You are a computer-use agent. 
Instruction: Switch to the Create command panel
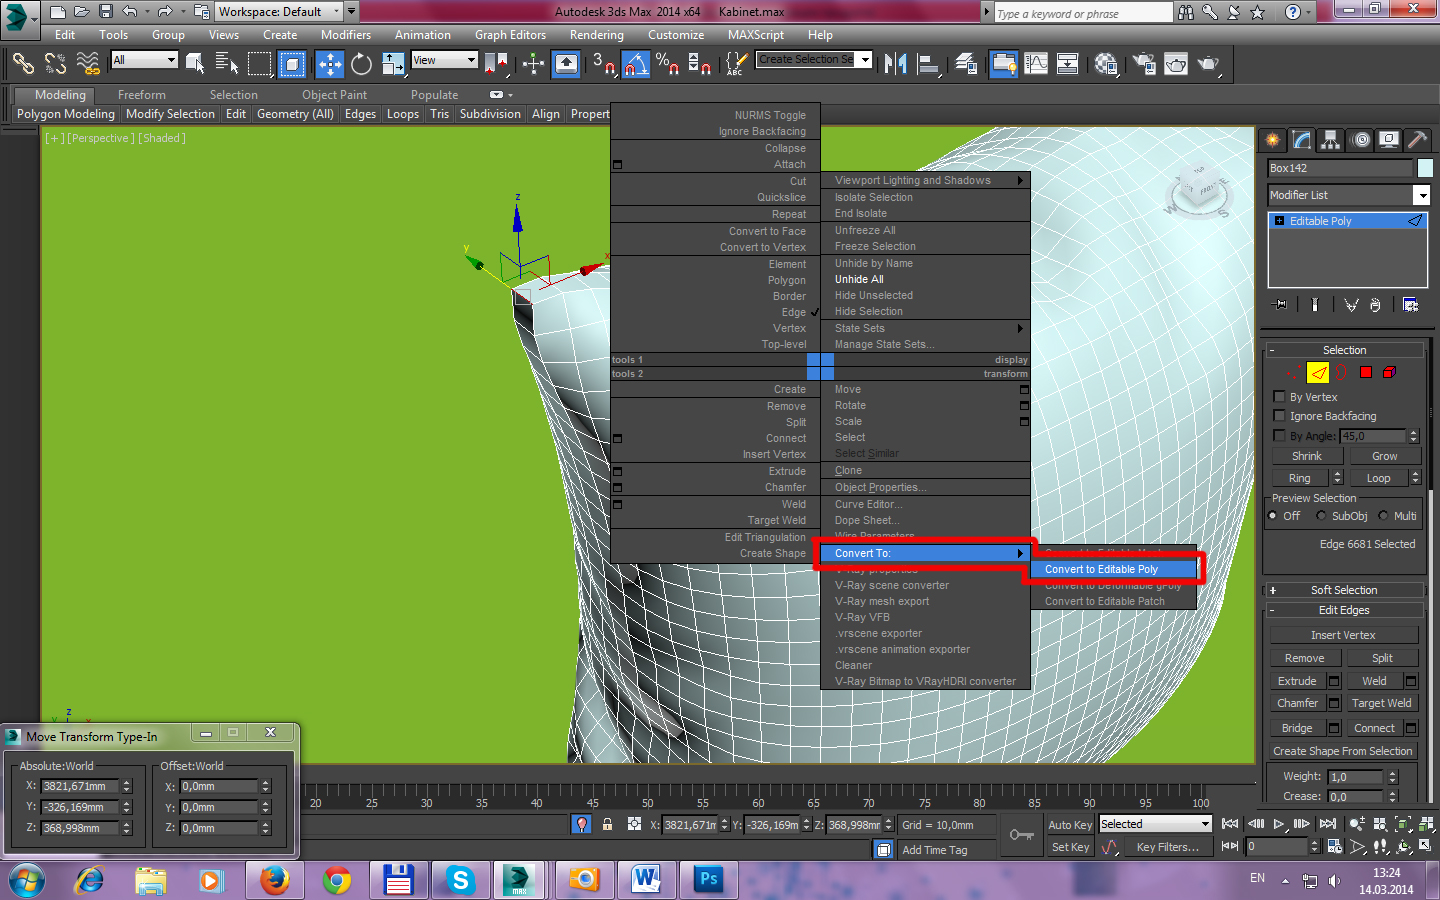click(x=1273, y=140)
